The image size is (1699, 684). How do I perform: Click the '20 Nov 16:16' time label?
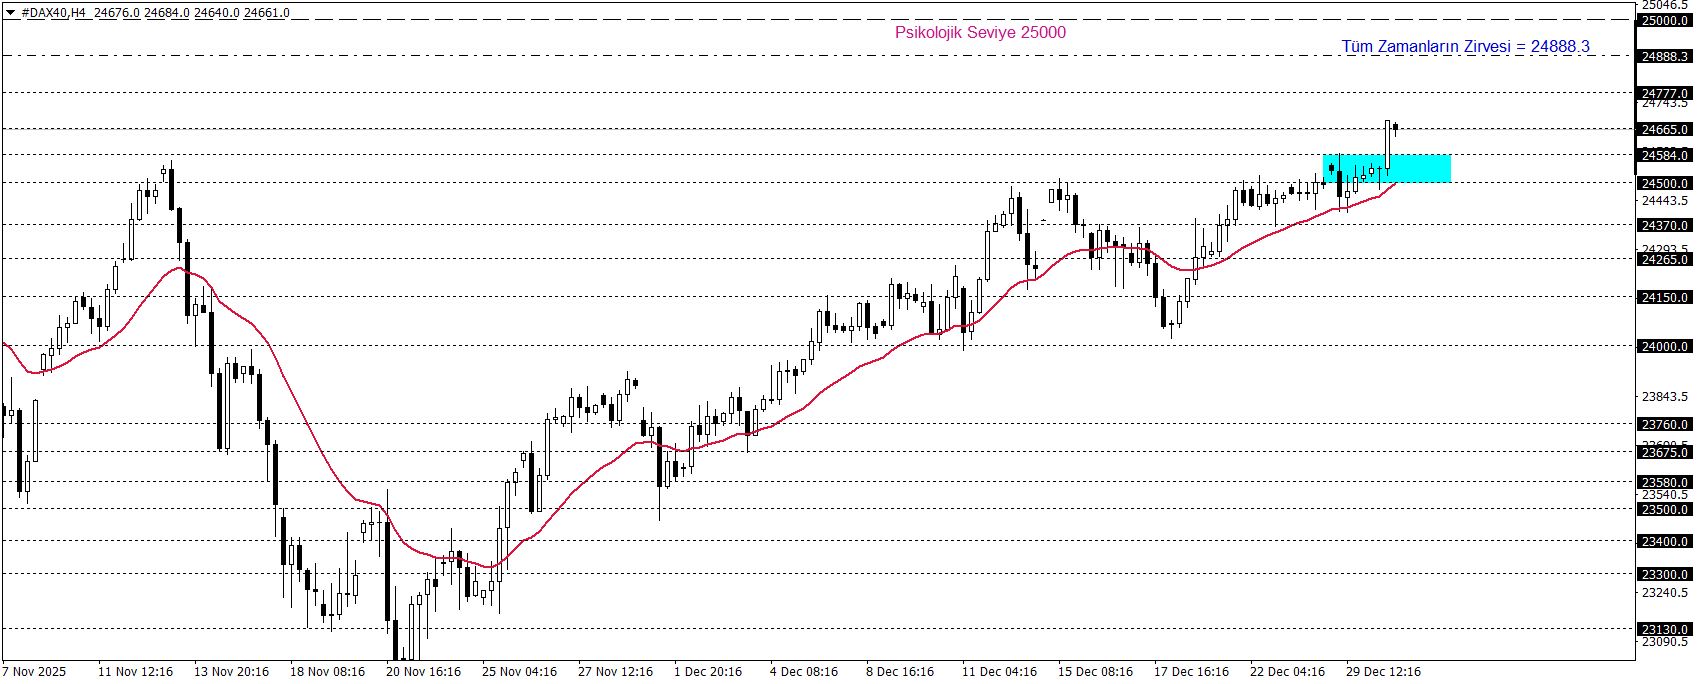[423, 671]
